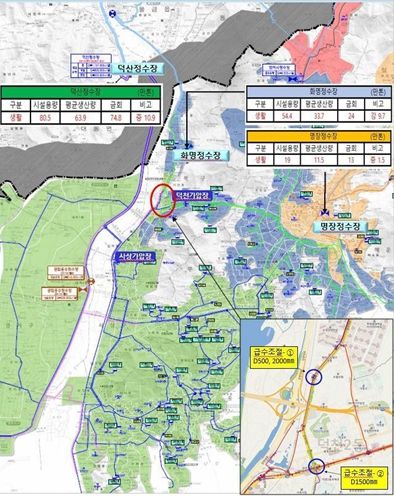Click the blue circular intake icon at top
Screen dimensions: 394x496
[x=113, y=14]
